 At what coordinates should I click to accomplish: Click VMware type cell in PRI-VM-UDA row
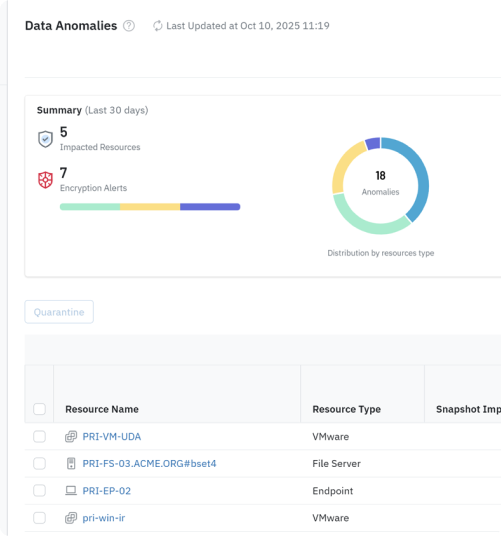[x=330, y=437]
